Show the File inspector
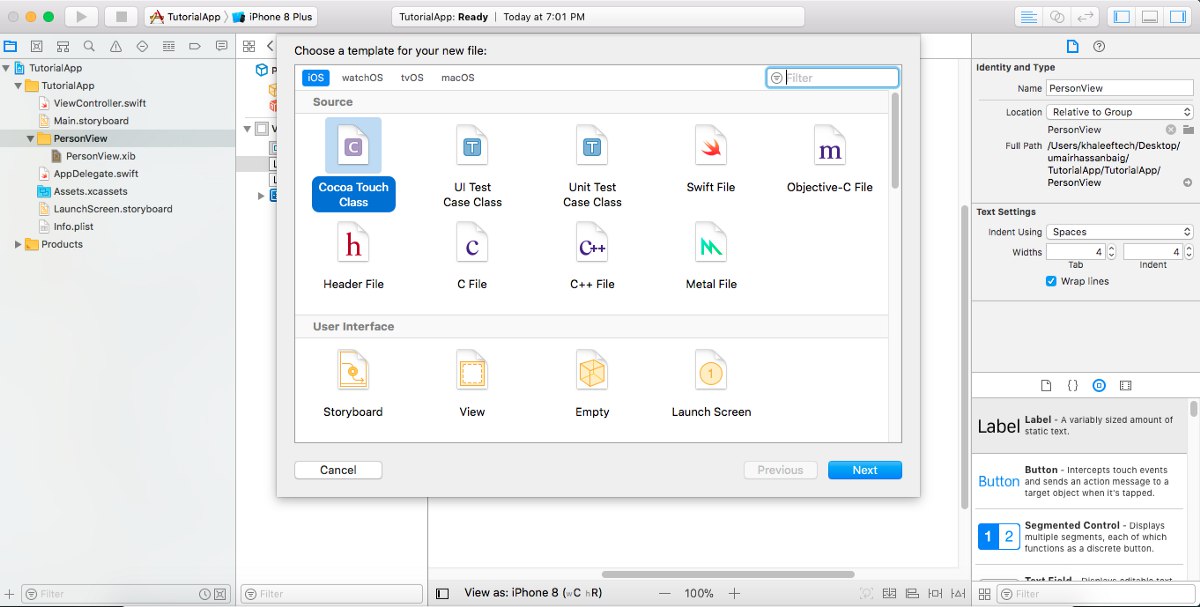Screen dimensions: 1200x607 [x=1073, y=46]
